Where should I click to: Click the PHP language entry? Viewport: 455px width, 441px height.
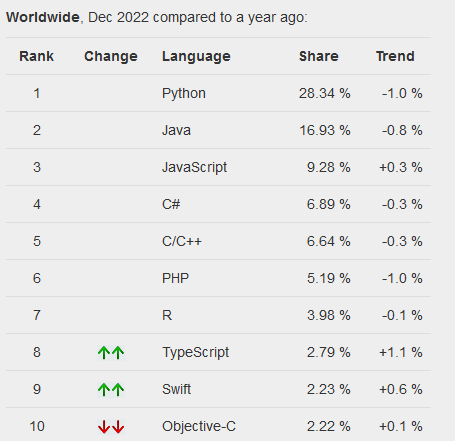tap(175, 278)
